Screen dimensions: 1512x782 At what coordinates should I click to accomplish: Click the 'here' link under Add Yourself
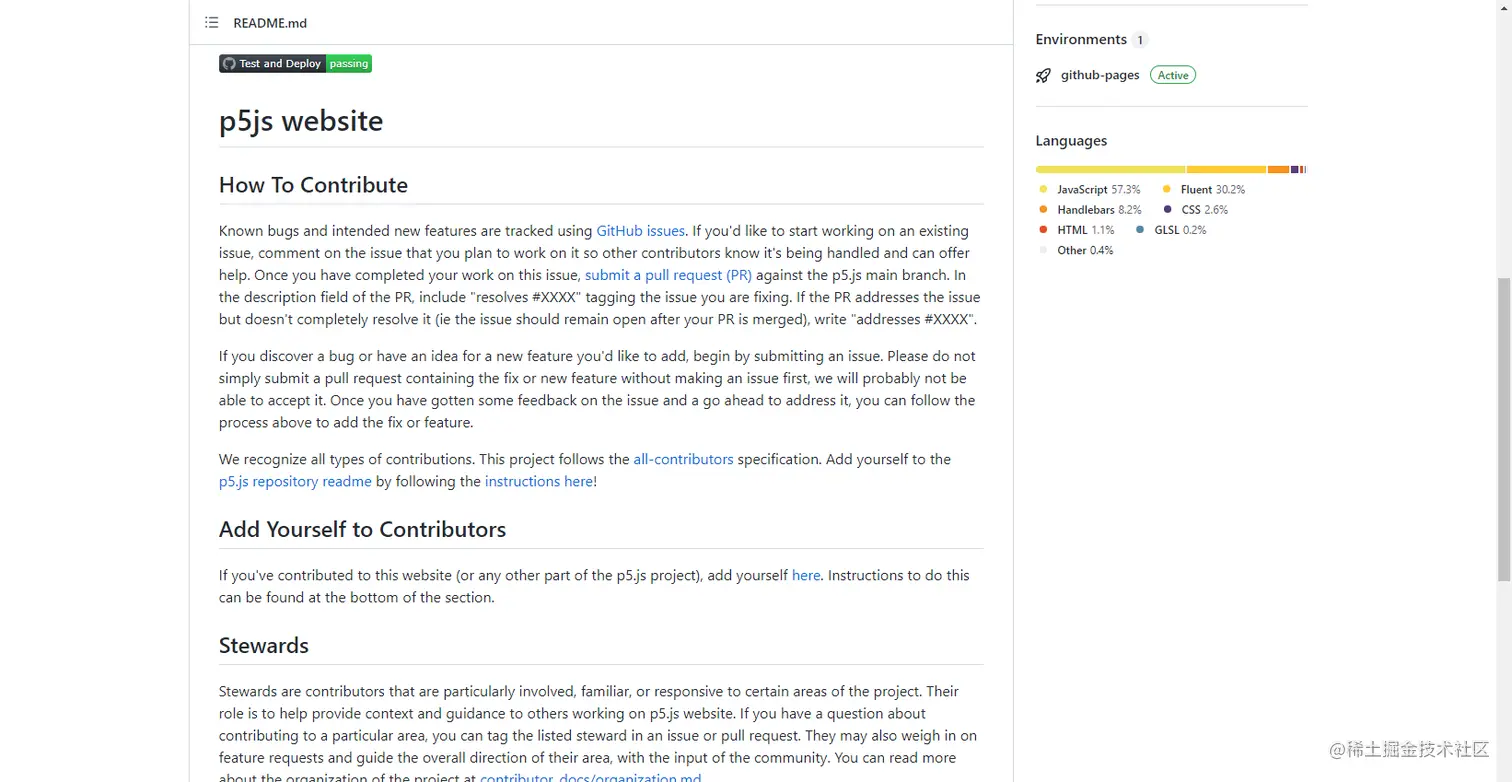tap(806, 575)
